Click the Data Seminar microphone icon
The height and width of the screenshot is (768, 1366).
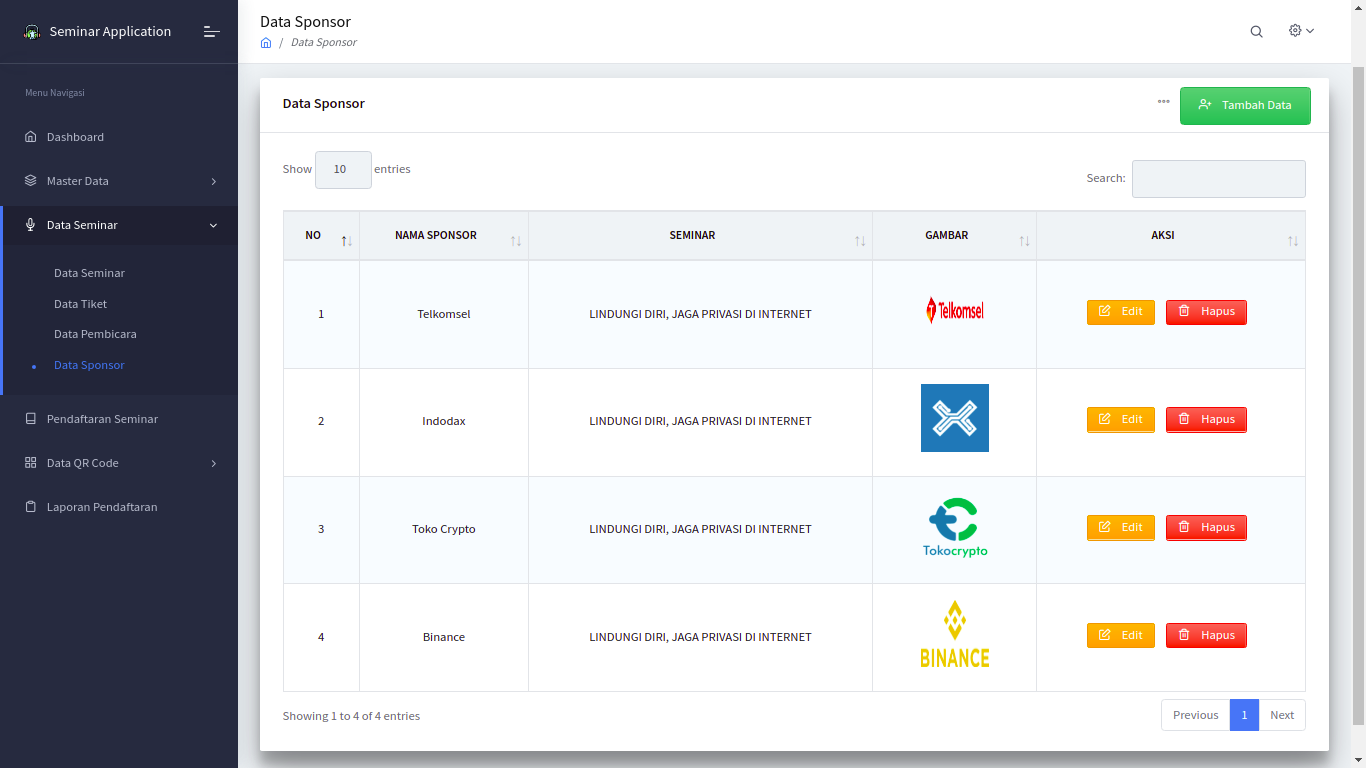(30, 225)
